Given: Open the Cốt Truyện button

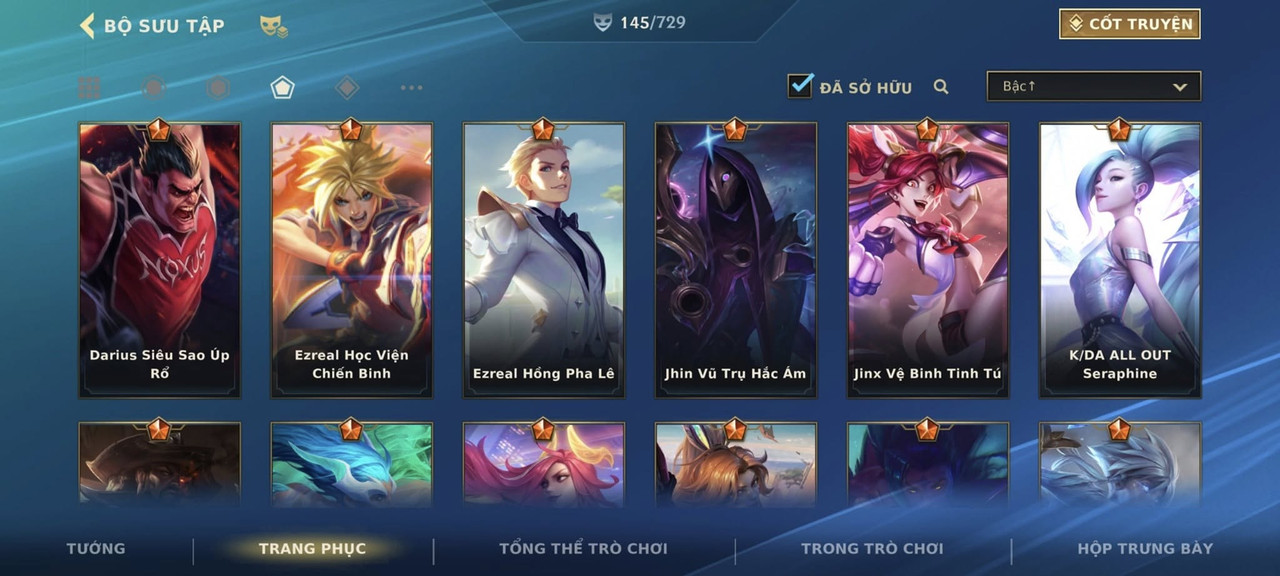Looking at the screenshot, I should tap(1130, 24).
